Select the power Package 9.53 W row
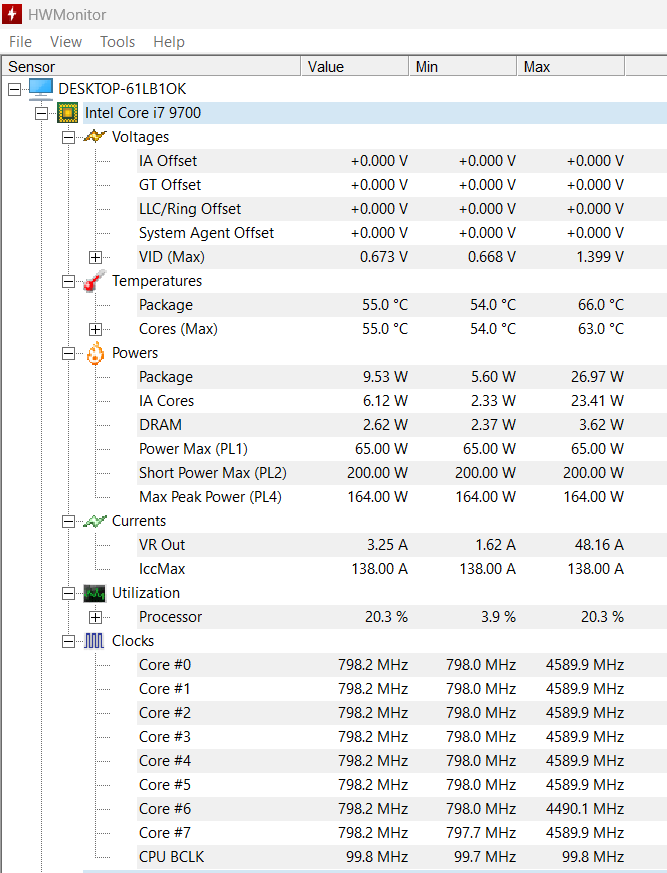Screen dimensions: 667x873 pyautogui.click(x=403, y=377)
